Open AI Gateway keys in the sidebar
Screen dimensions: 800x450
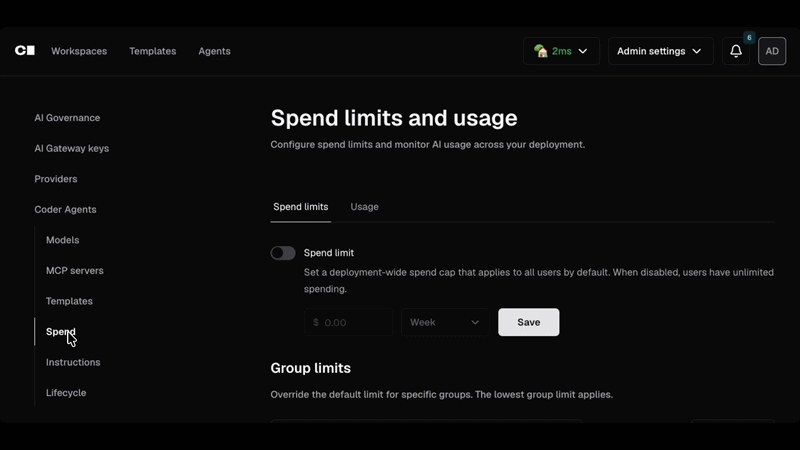pyautogui.click(x=71, y=148)
